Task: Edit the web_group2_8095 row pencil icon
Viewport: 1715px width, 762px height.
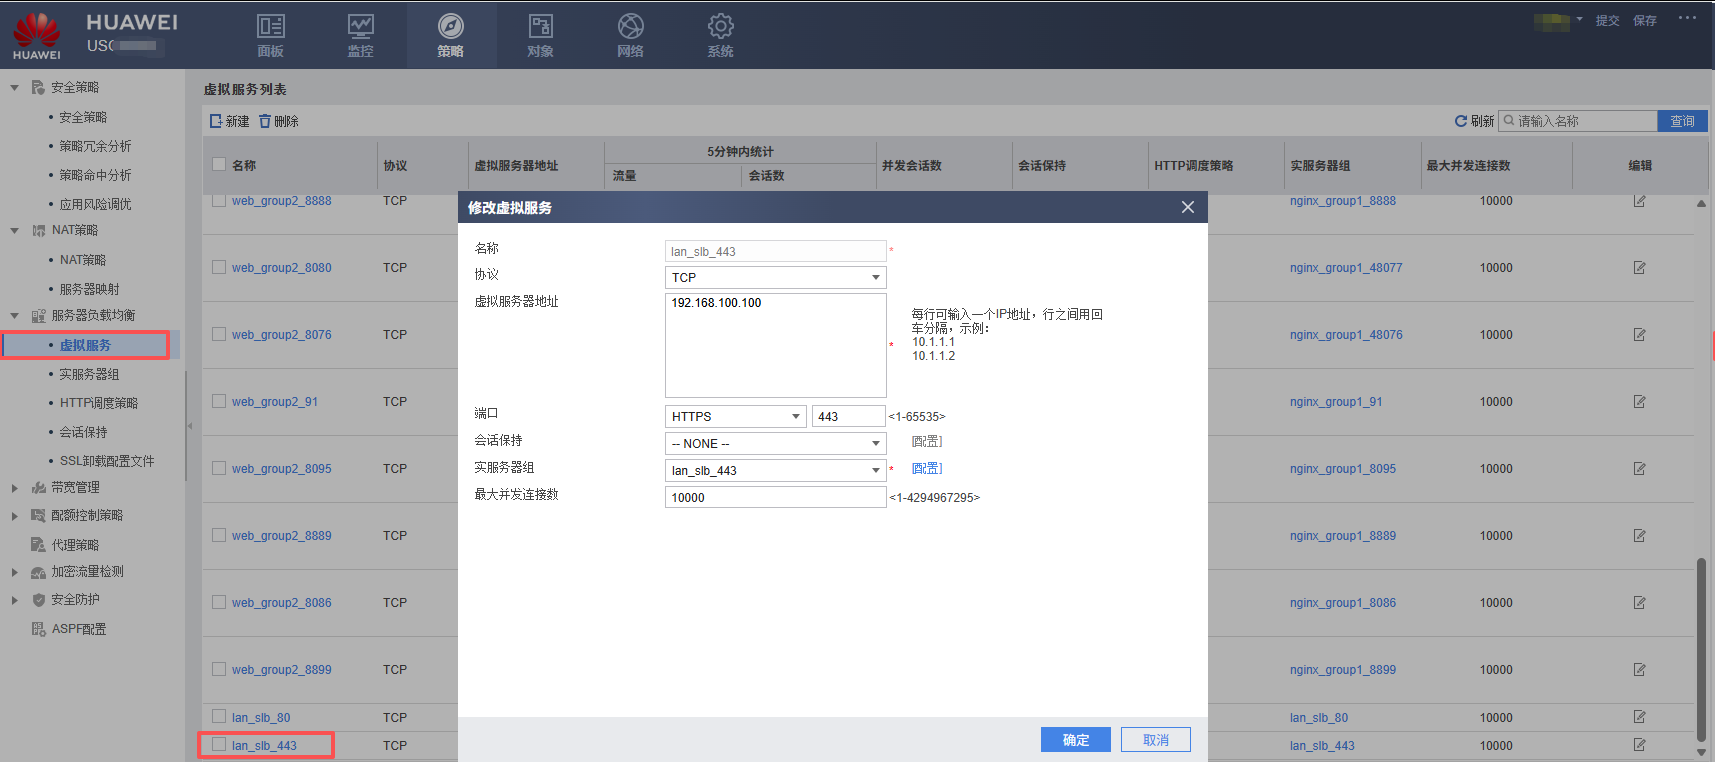Action: (1640, 469)
